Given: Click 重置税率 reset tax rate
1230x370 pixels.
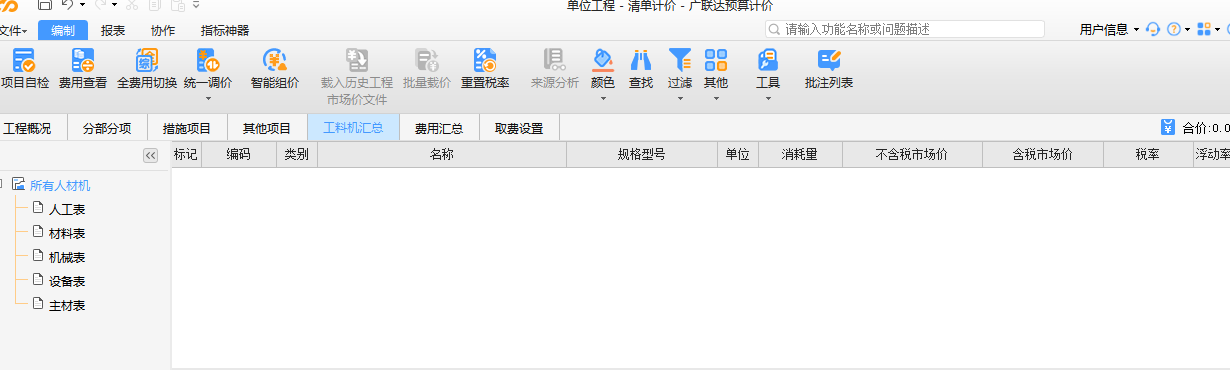Looking at the screenshot, I should 485,69.
